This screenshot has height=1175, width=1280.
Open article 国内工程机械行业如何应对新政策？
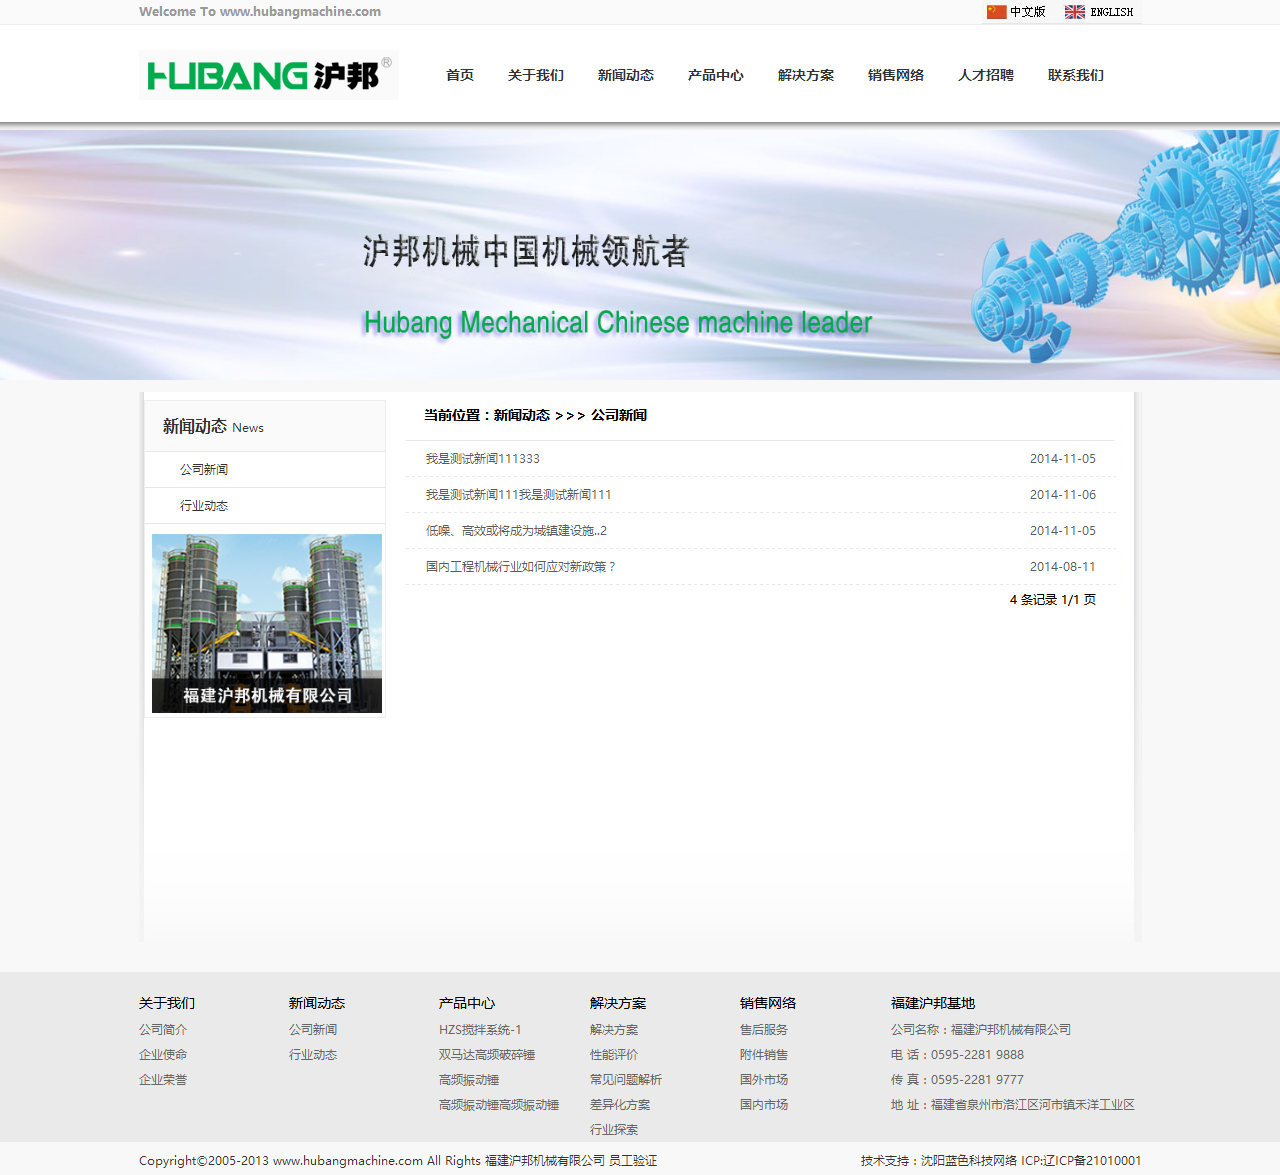(521, 567)
